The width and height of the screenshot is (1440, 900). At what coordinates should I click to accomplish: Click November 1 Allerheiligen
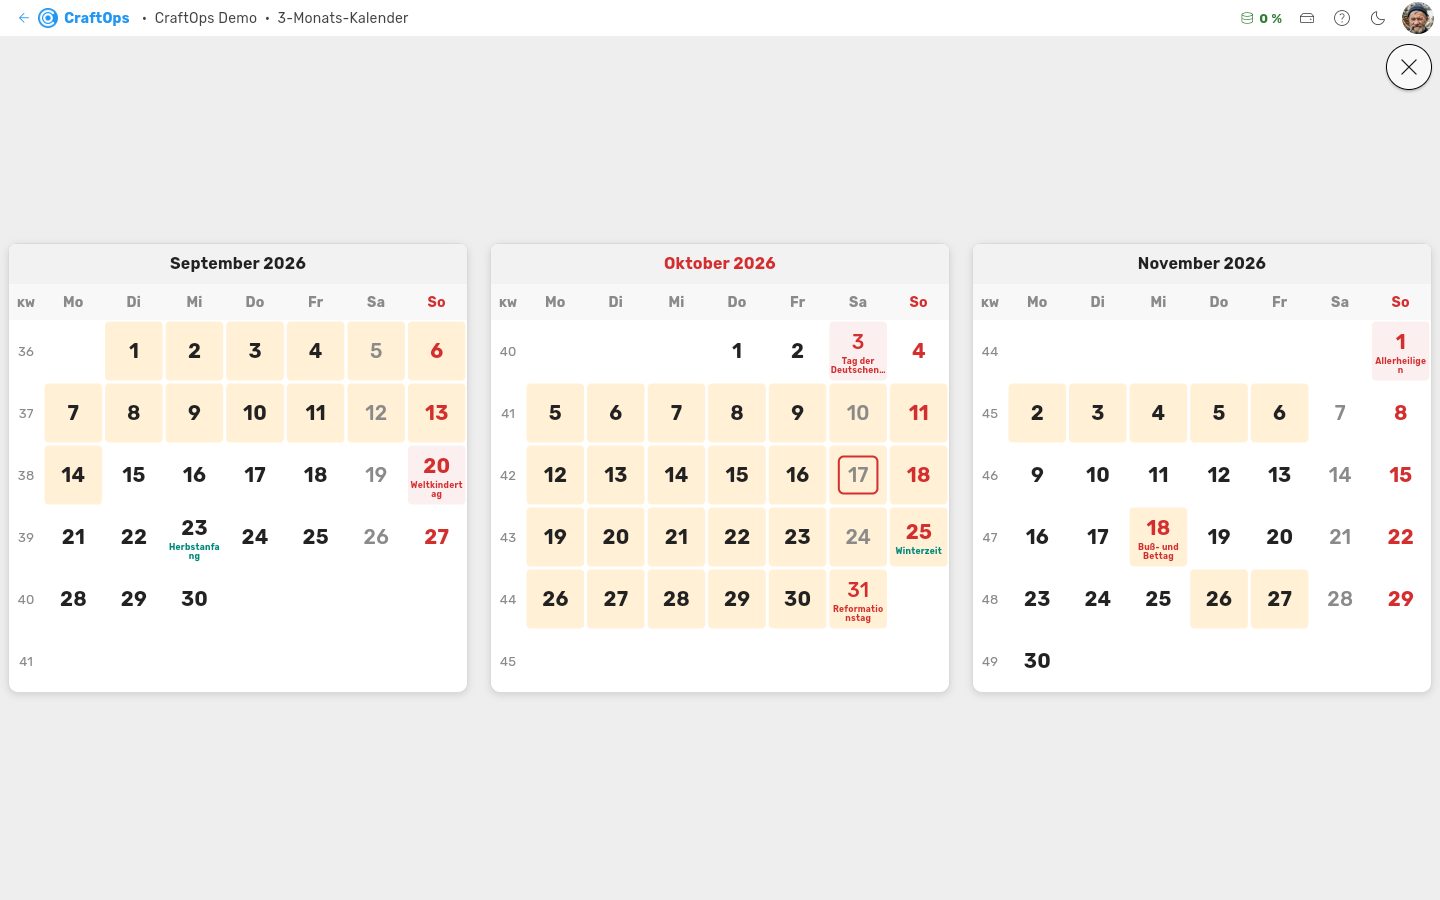tap(1401, 351)
